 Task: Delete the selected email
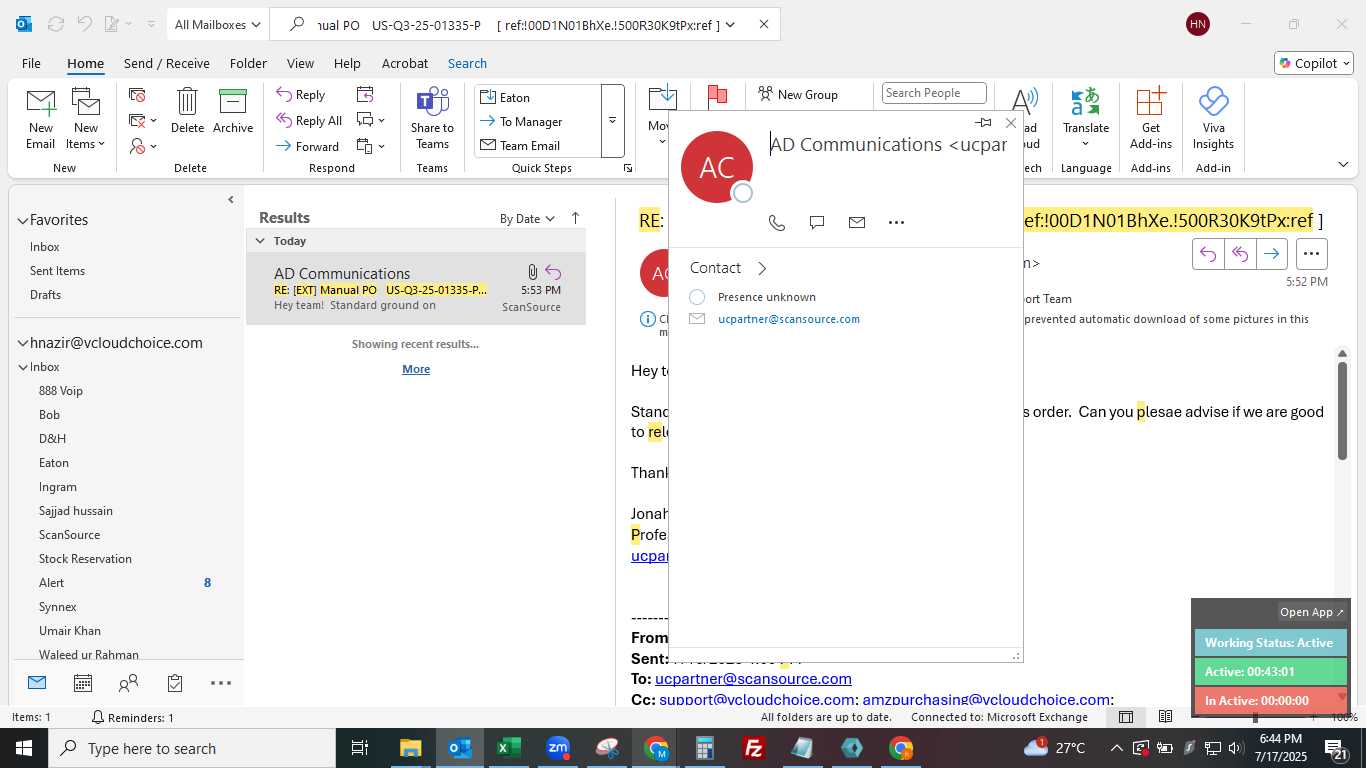(187, 111)
